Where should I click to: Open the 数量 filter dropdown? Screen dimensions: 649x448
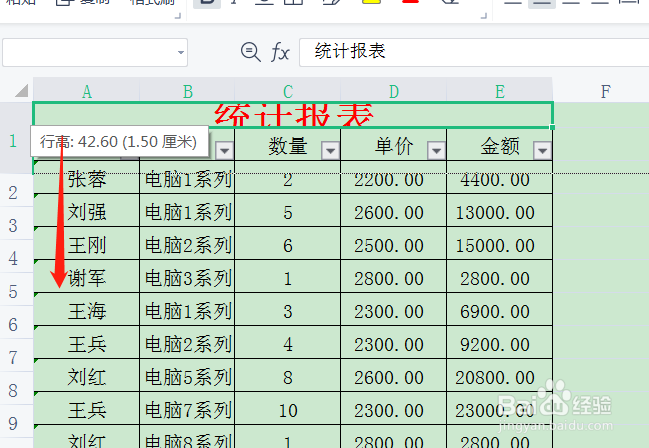coord(330,150)
